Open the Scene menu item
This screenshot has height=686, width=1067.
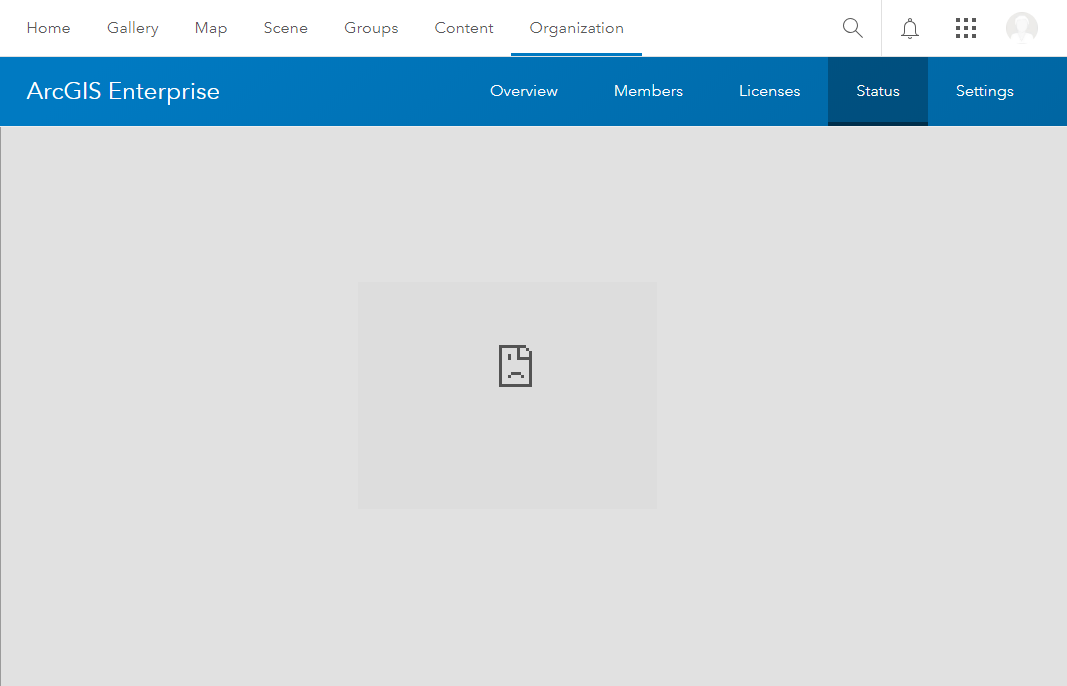[286, 28]
